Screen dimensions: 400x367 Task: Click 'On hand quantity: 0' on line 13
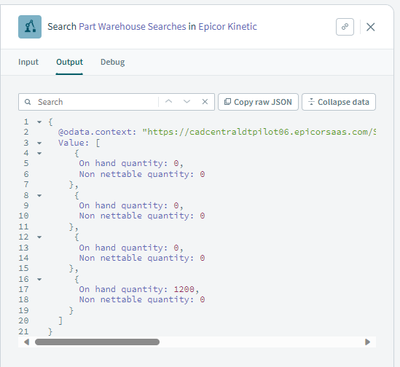131,248
